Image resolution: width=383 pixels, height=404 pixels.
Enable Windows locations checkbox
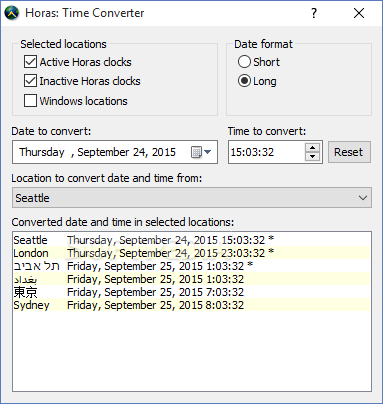(30, 101)
